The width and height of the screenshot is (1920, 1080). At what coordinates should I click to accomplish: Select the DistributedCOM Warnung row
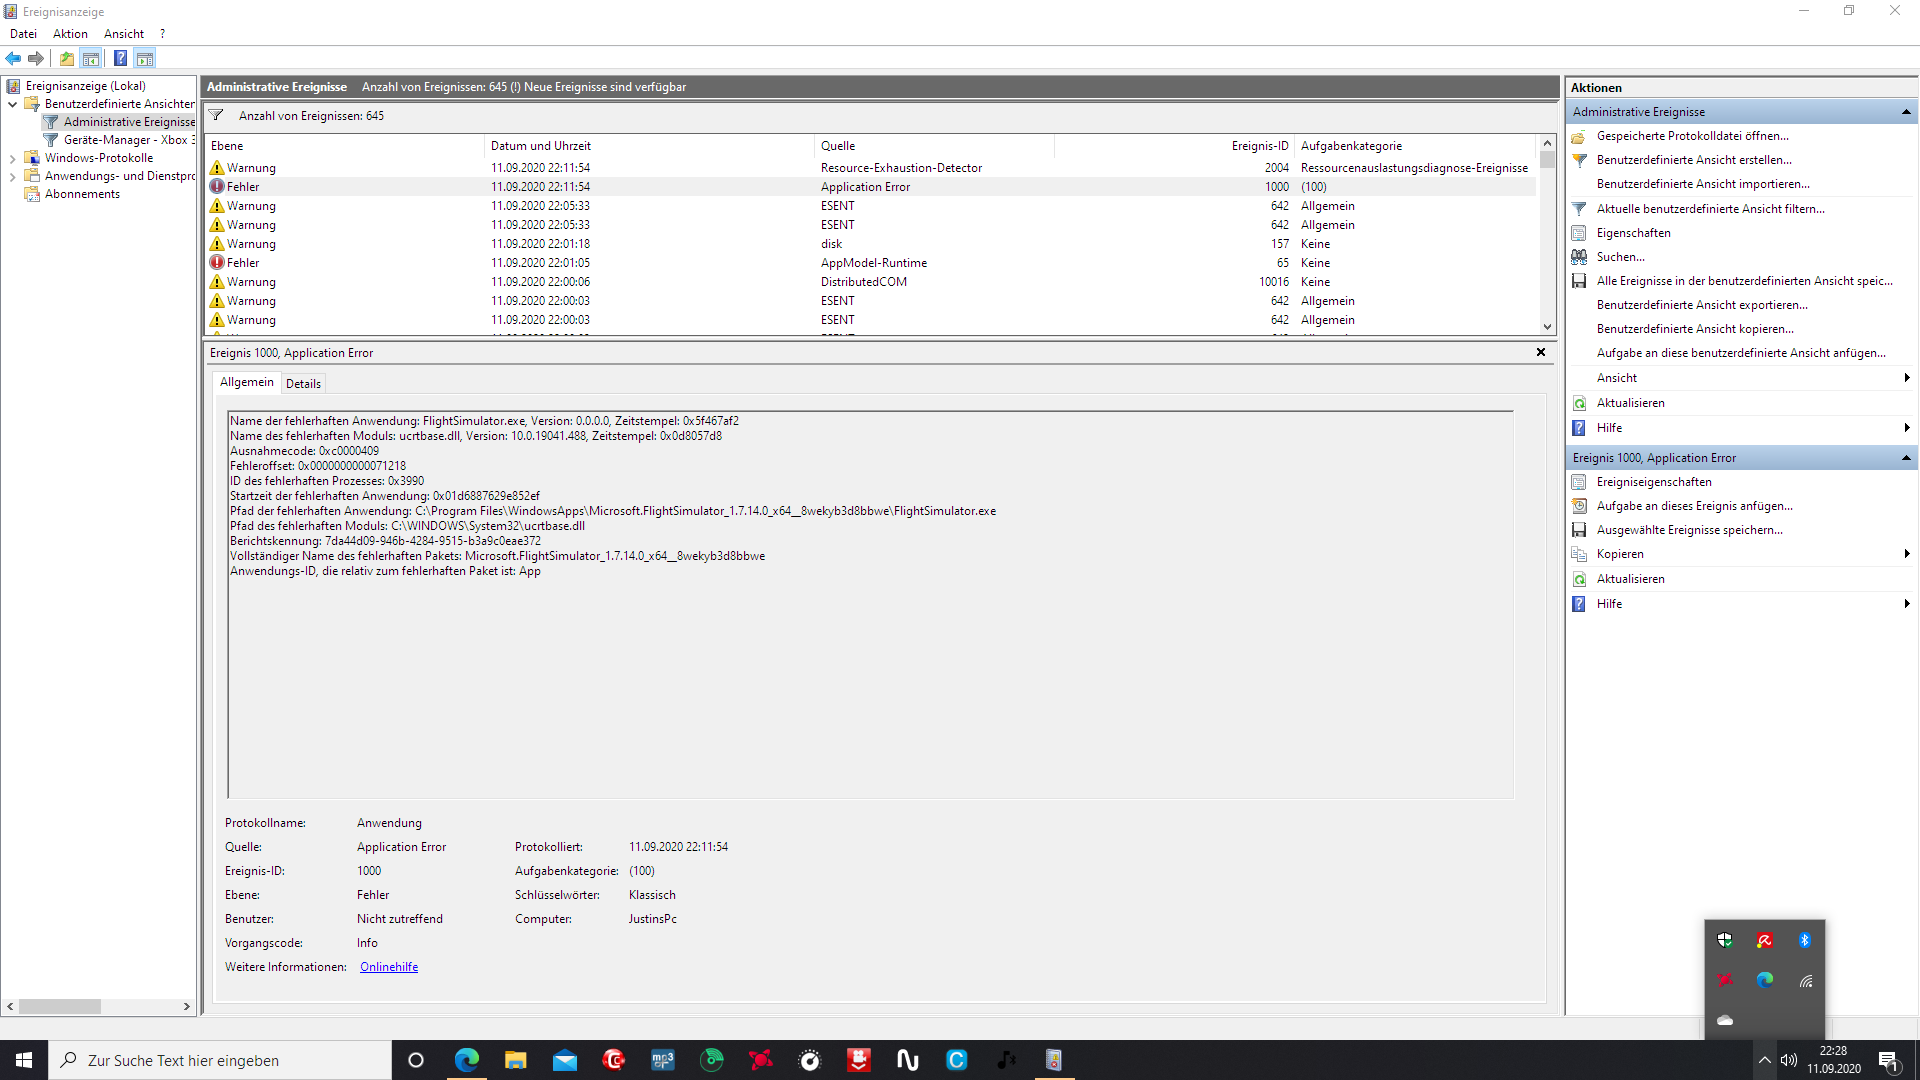click(x=870, y=282)
